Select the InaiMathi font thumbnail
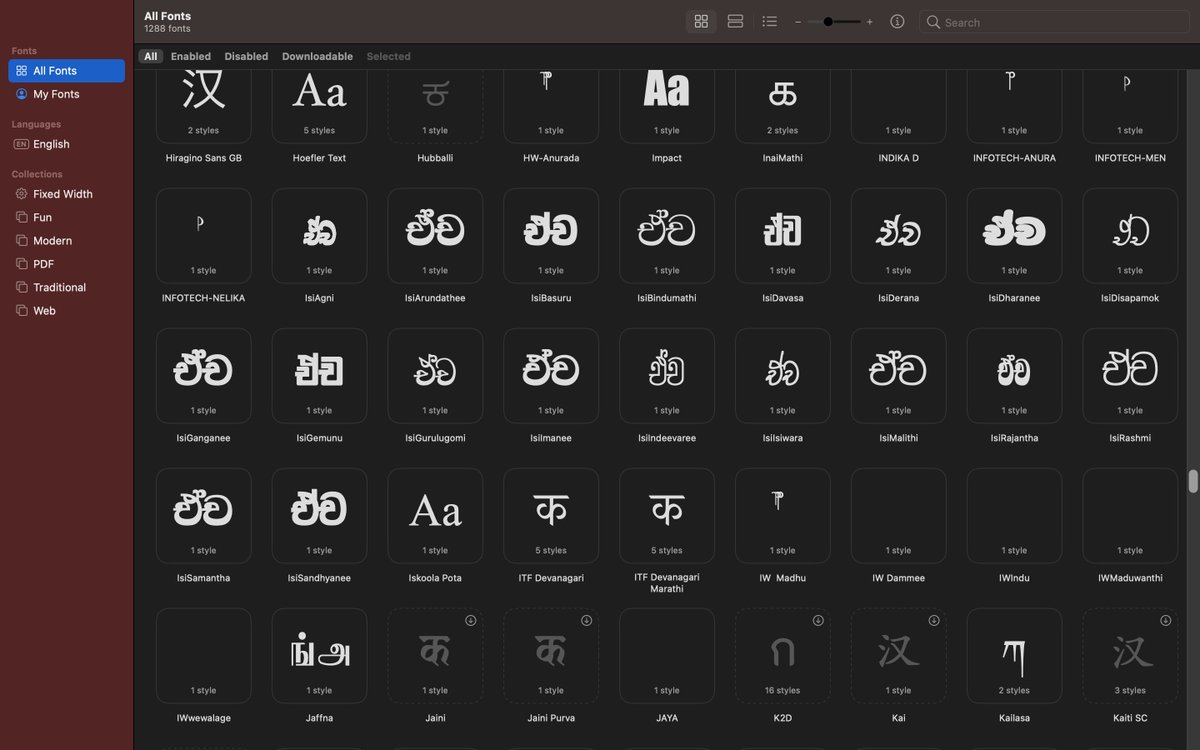Screen dimensions: 1200x750 click(783, 105)
